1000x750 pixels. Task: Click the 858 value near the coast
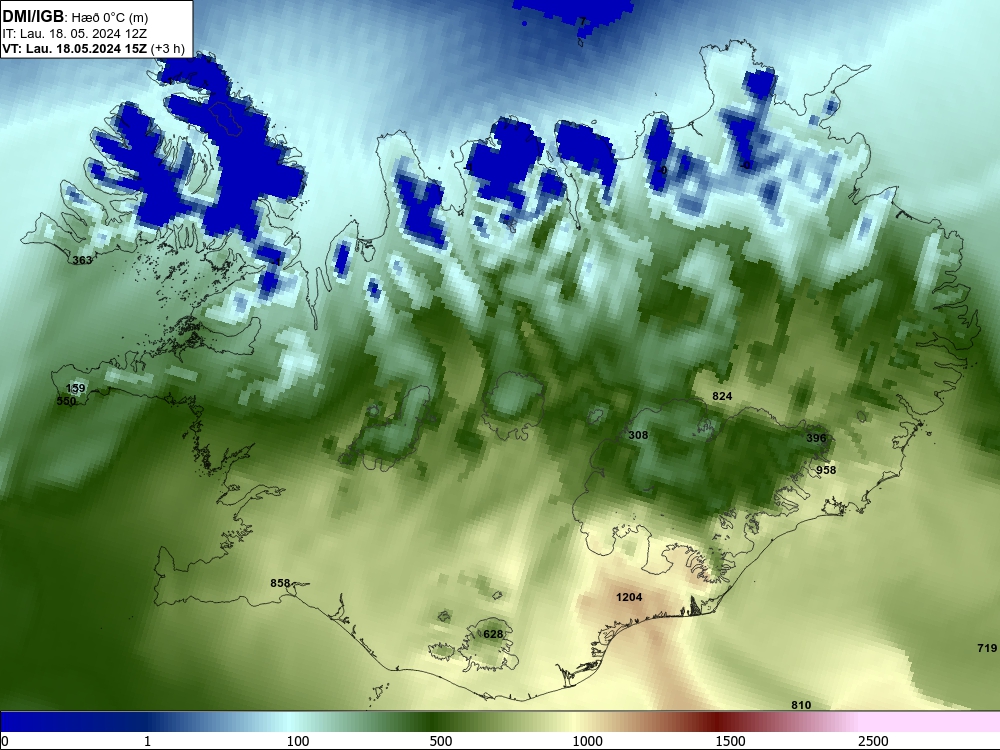pyautogui.click(x=280, y=583)
